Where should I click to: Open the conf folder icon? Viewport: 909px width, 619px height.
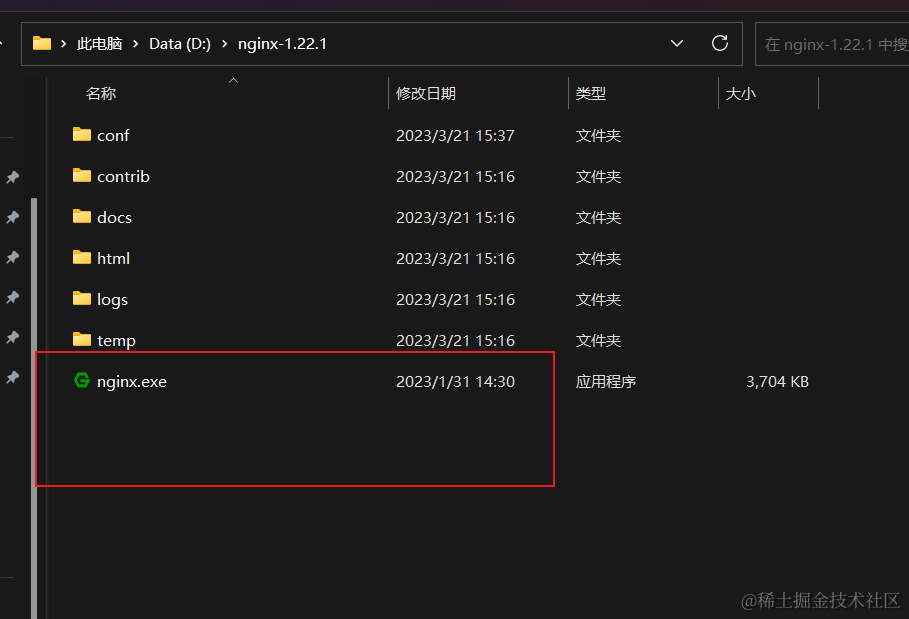(82, 134)
